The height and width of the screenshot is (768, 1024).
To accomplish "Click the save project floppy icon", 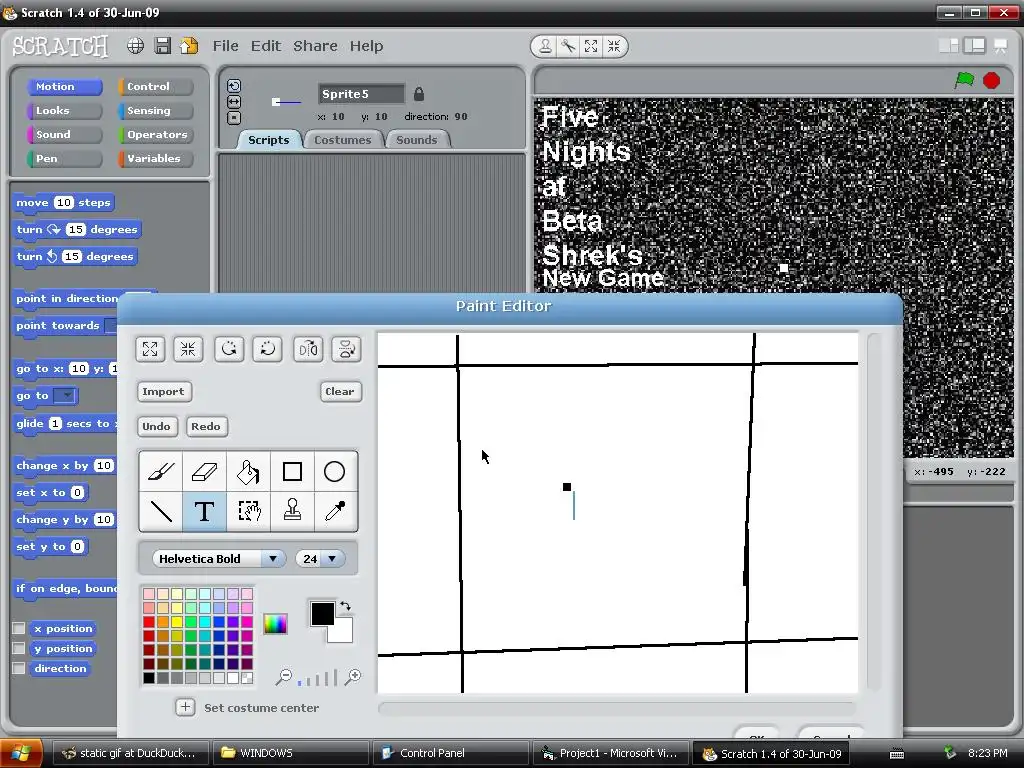I will pyautogui.click(x=163, y=46).
